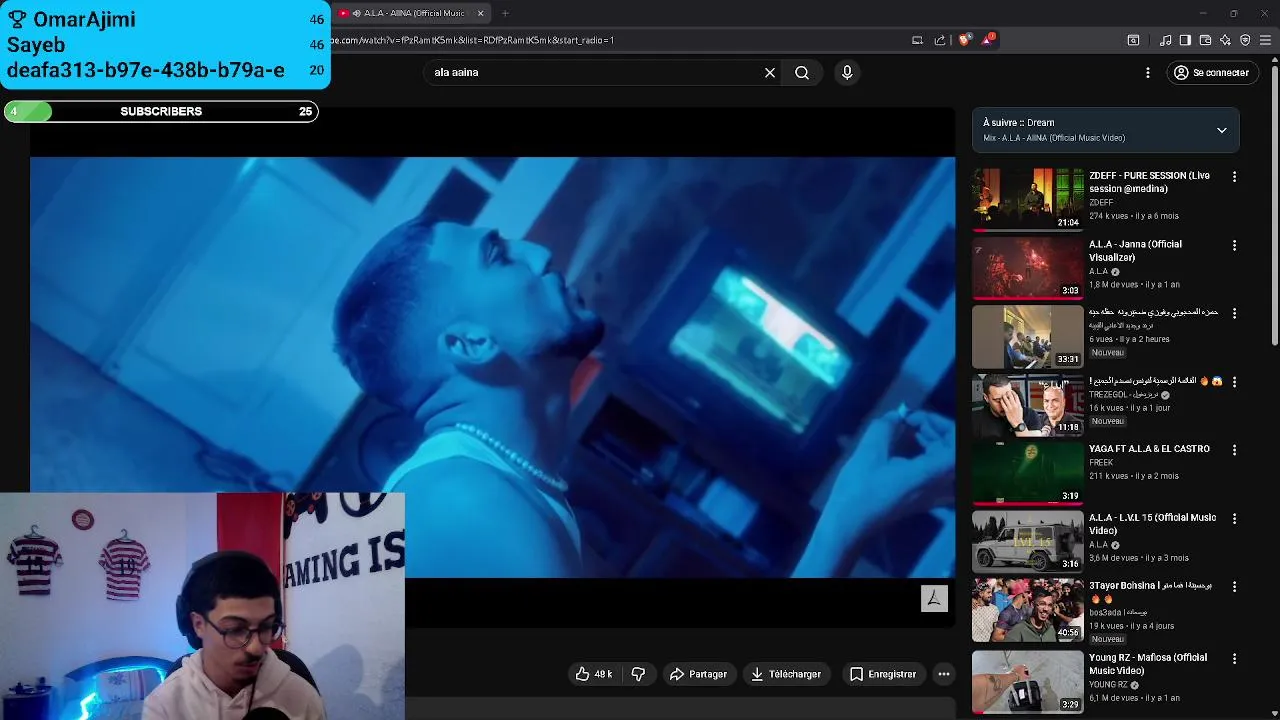Screen dimensions: 1280x720
Task: Open the more actions ellipsis below the video
Action: point(943,674)
